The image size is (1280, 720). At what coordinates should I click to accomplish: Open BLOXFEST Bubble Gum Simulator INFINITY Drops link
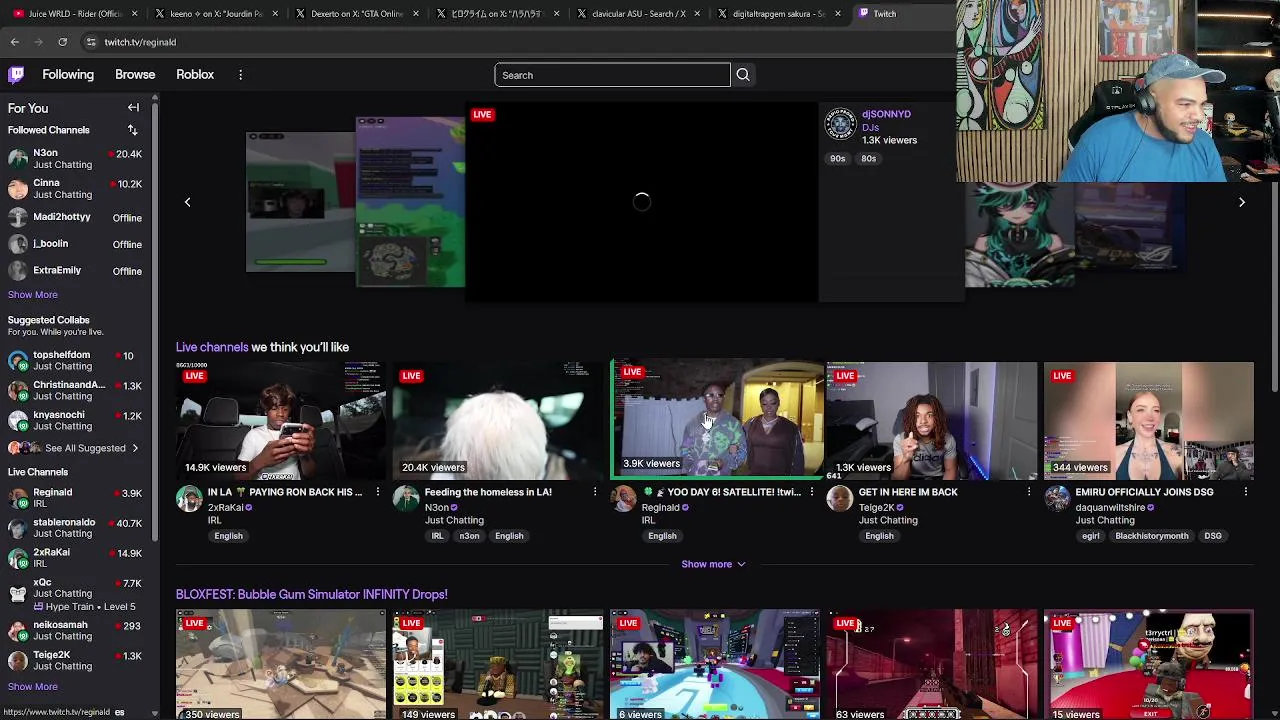[x=312, y=594]
